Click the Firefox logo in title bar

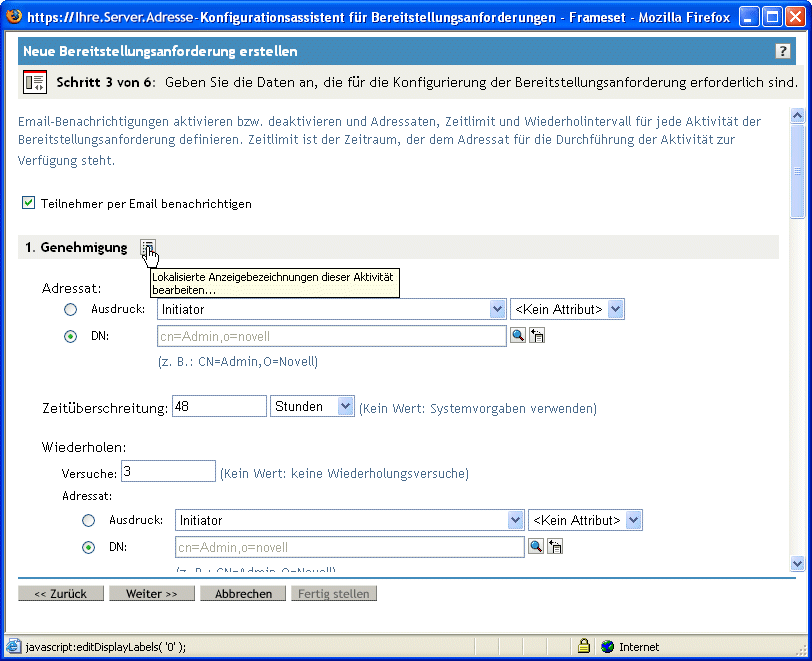tap(14, 16)
